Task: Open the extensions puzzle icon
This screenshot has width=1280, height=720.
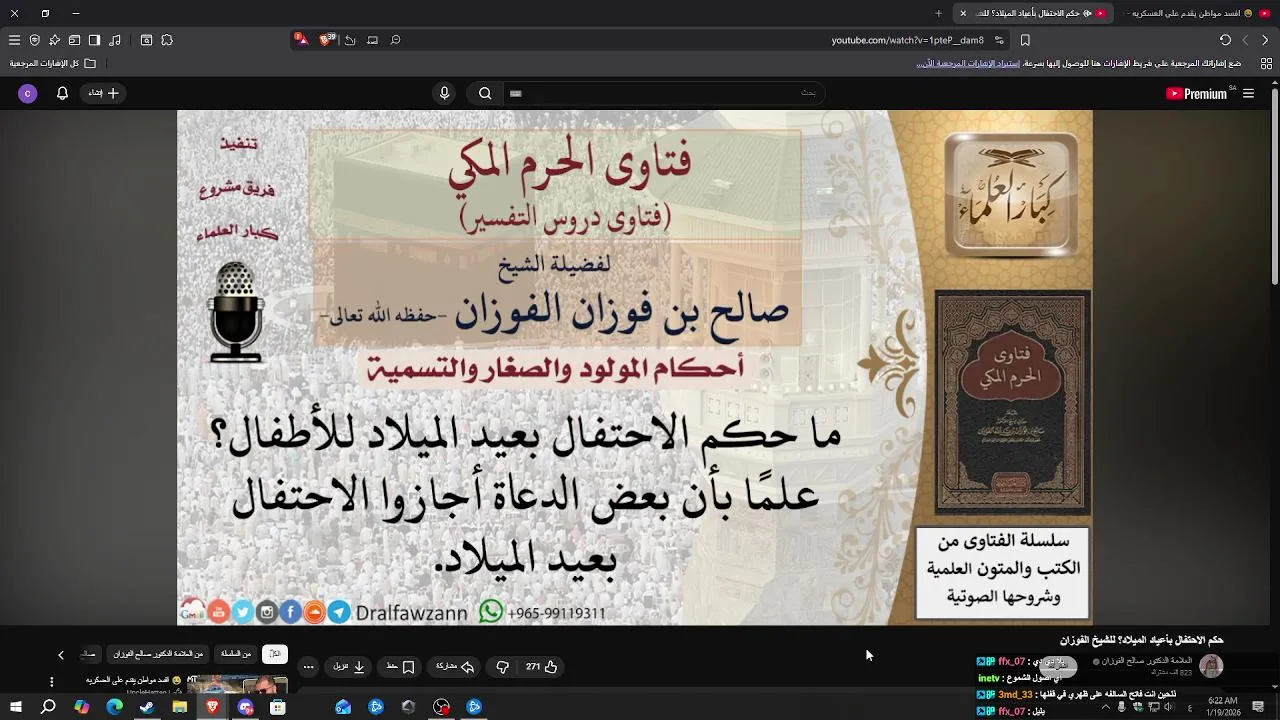Action: pos(167,40)
